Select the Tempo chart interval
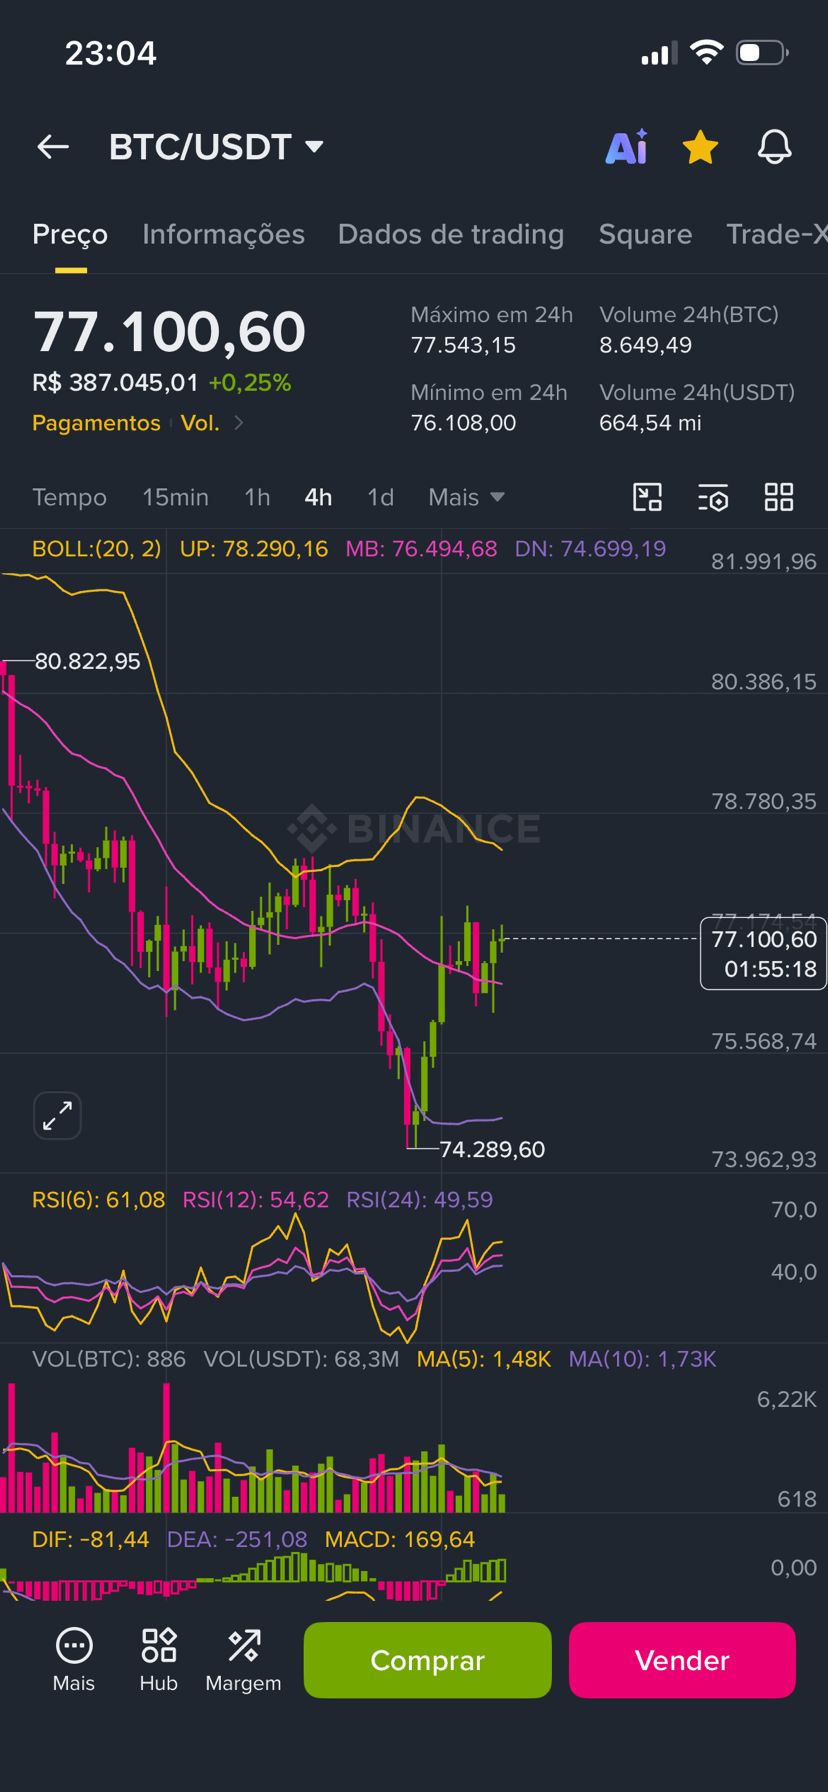 pyautogui.click(x=69, y=497)
